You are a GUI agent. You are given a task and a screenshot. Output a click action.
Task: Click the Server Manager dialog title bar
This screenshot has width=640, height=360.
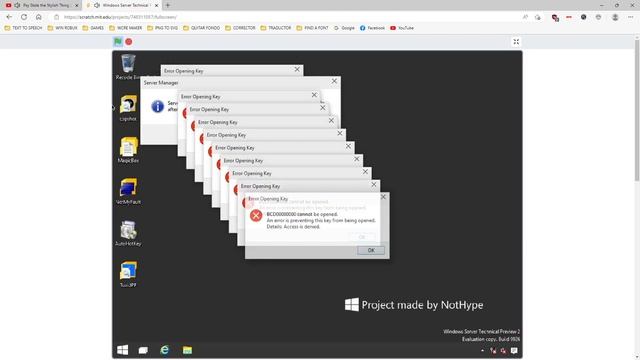241,82
